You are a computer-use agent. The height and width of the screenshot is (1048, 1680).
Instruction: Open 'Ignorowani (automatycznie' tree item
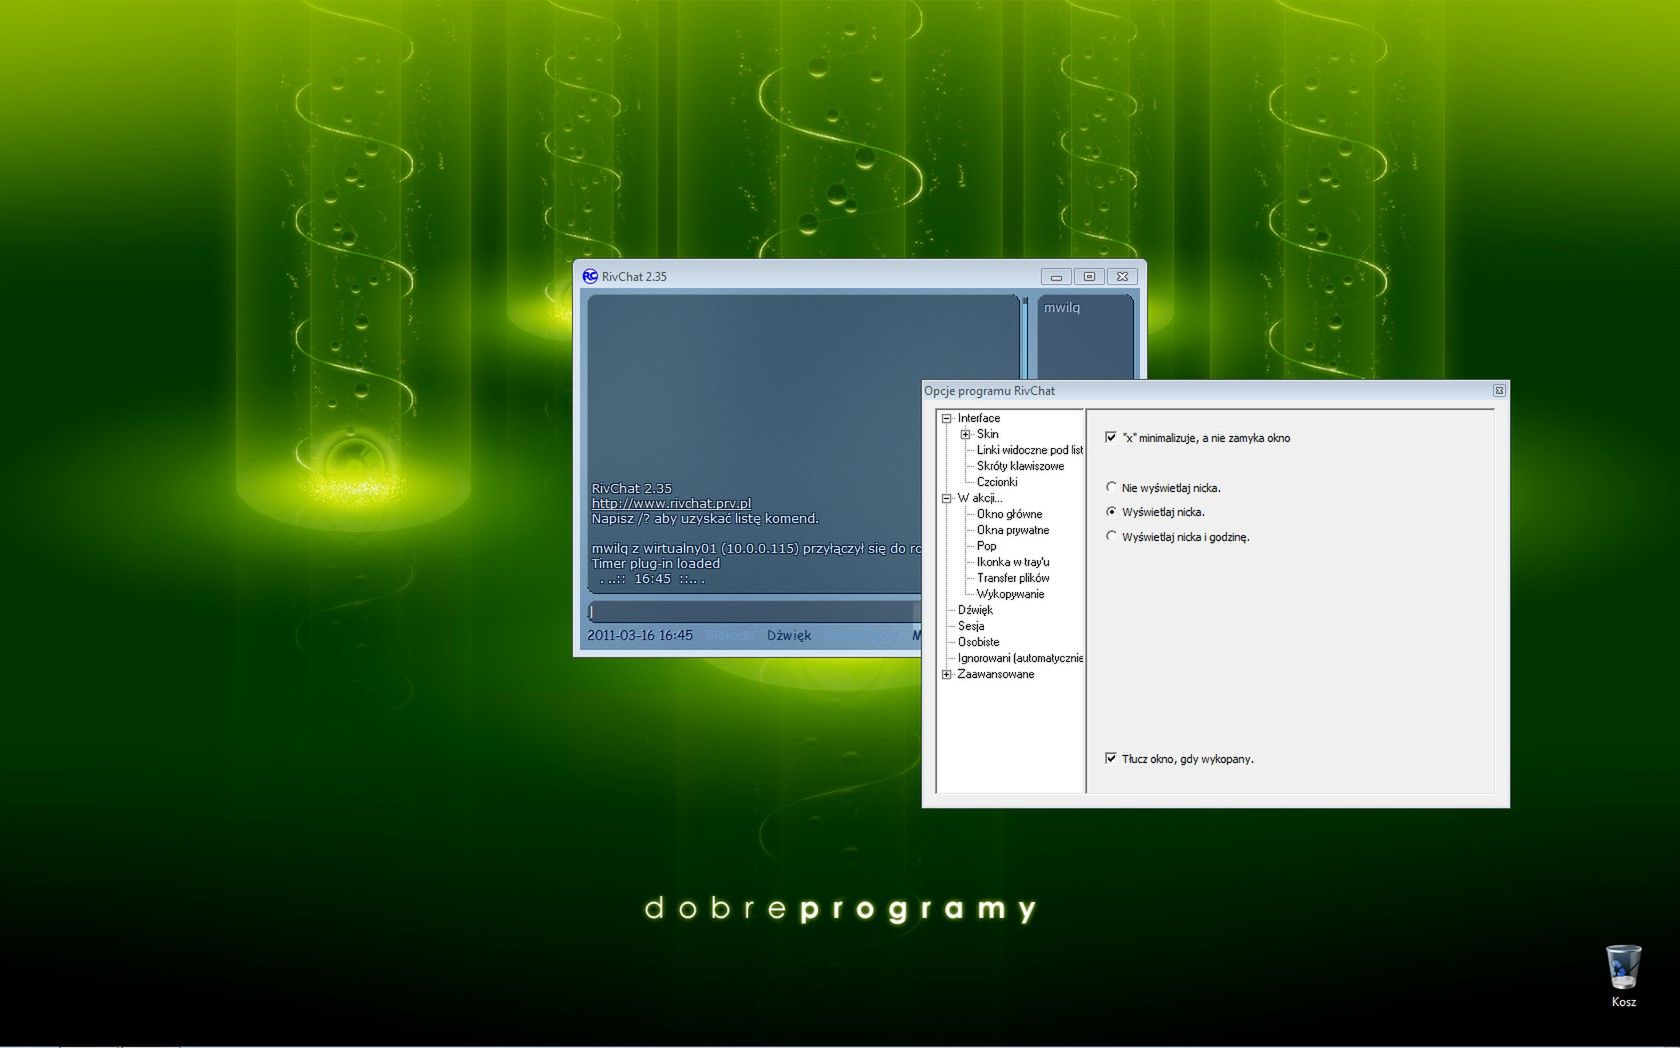(x=1020, y=658)
